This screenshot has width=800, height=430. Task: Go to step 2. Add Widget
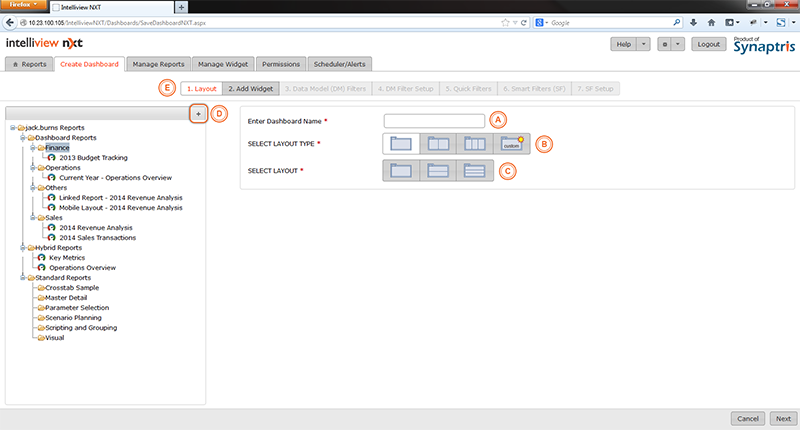(251, 89)
